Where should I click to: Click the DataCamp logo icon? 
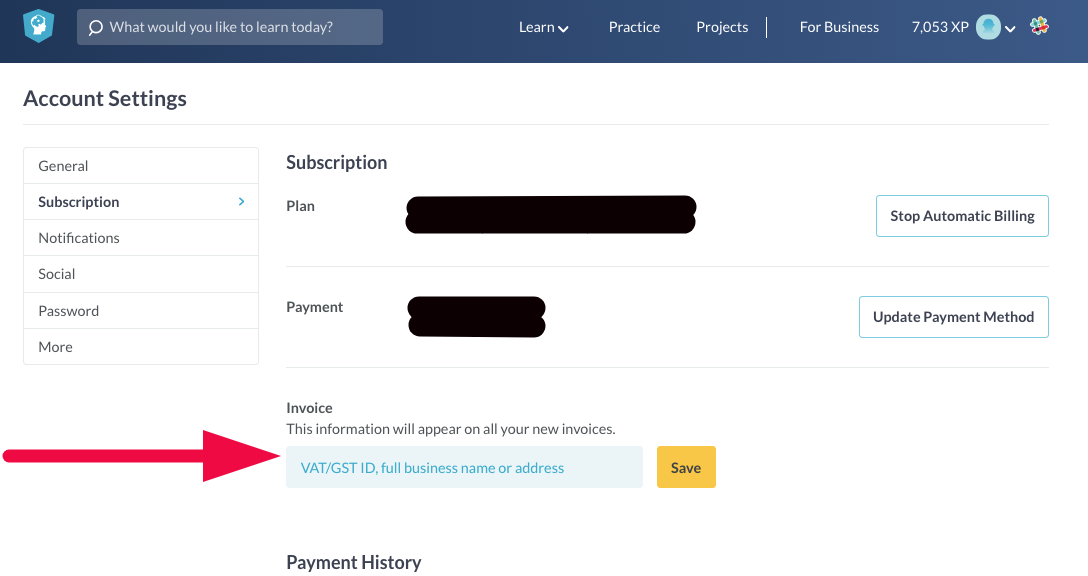(x=39, y=27)
